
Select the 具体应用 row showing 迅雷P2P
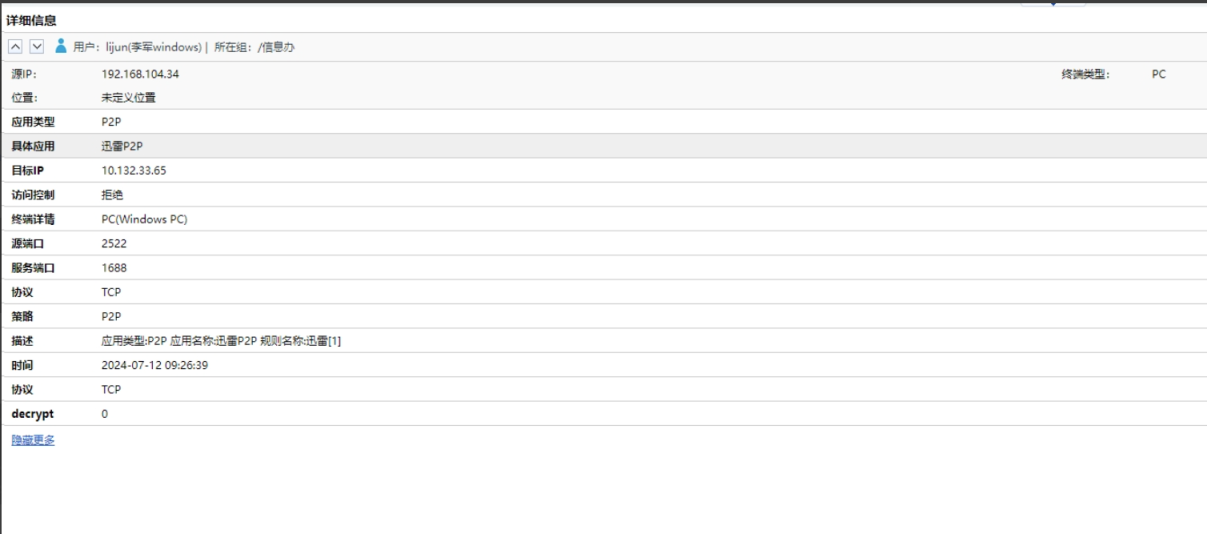point(603,146)
